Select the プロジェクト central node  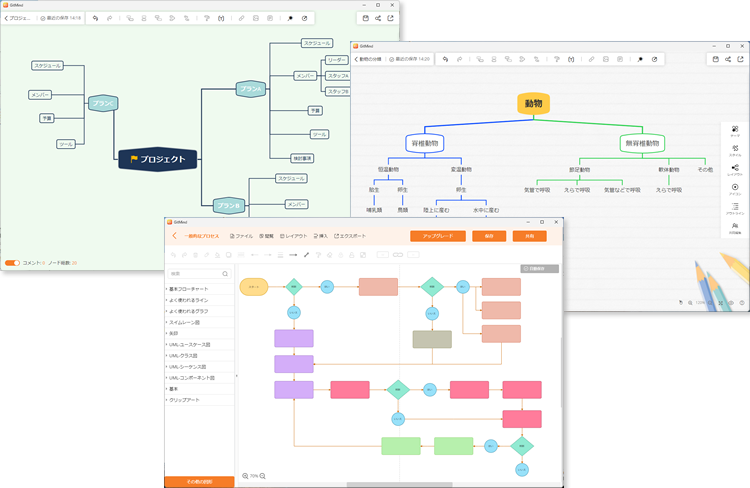click(158, 158)
